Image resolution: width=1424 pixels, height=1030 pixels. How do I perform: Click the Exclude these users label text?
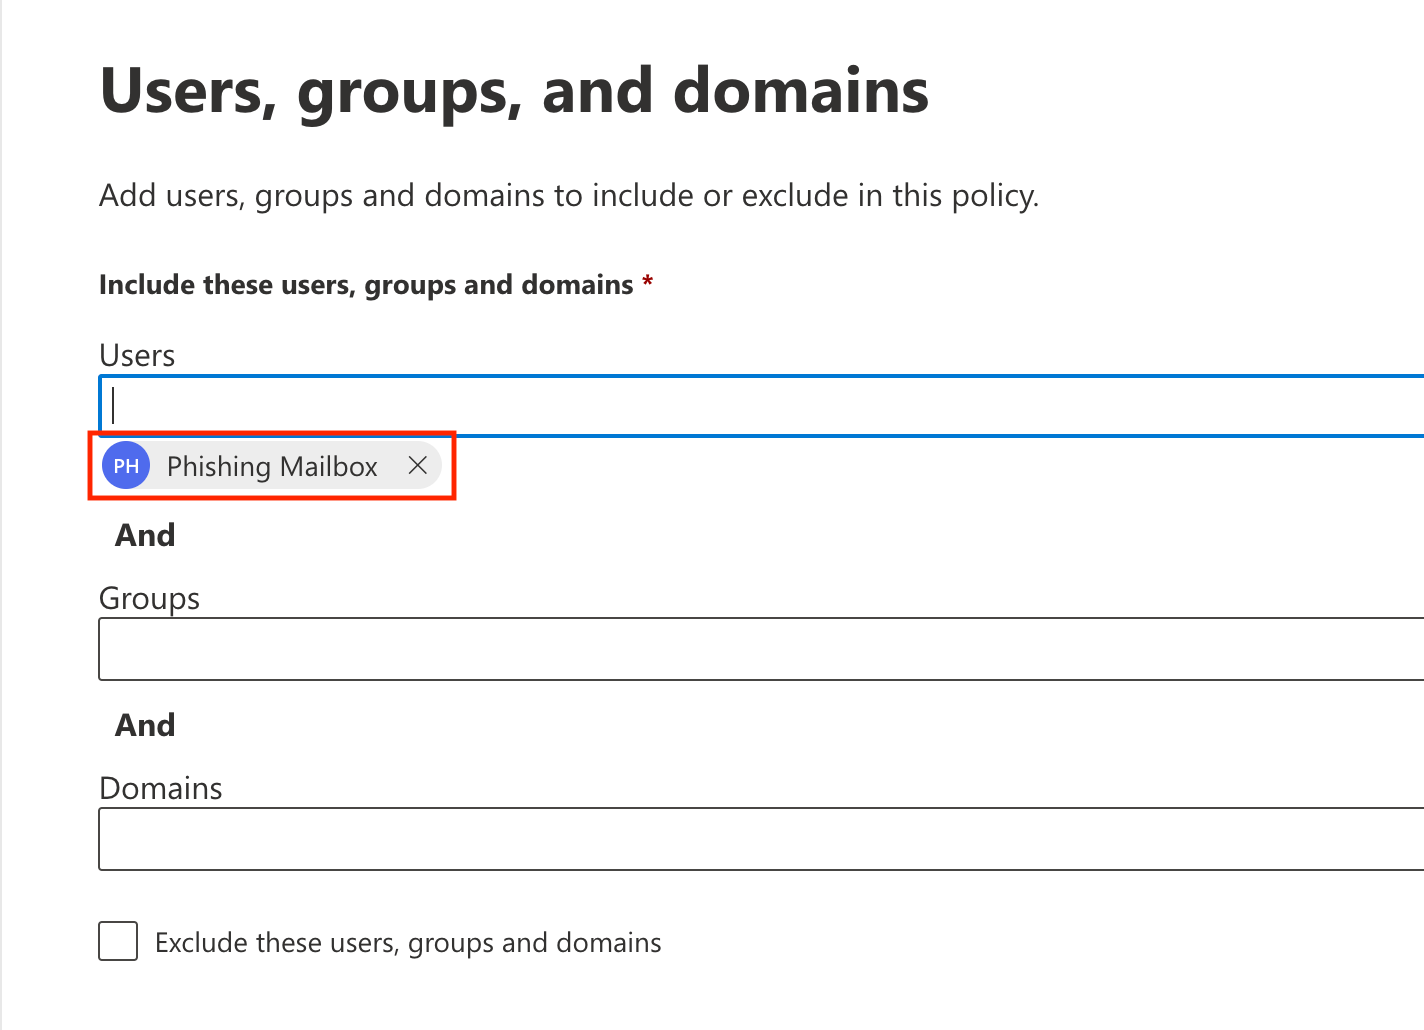[x=408, y=943]
